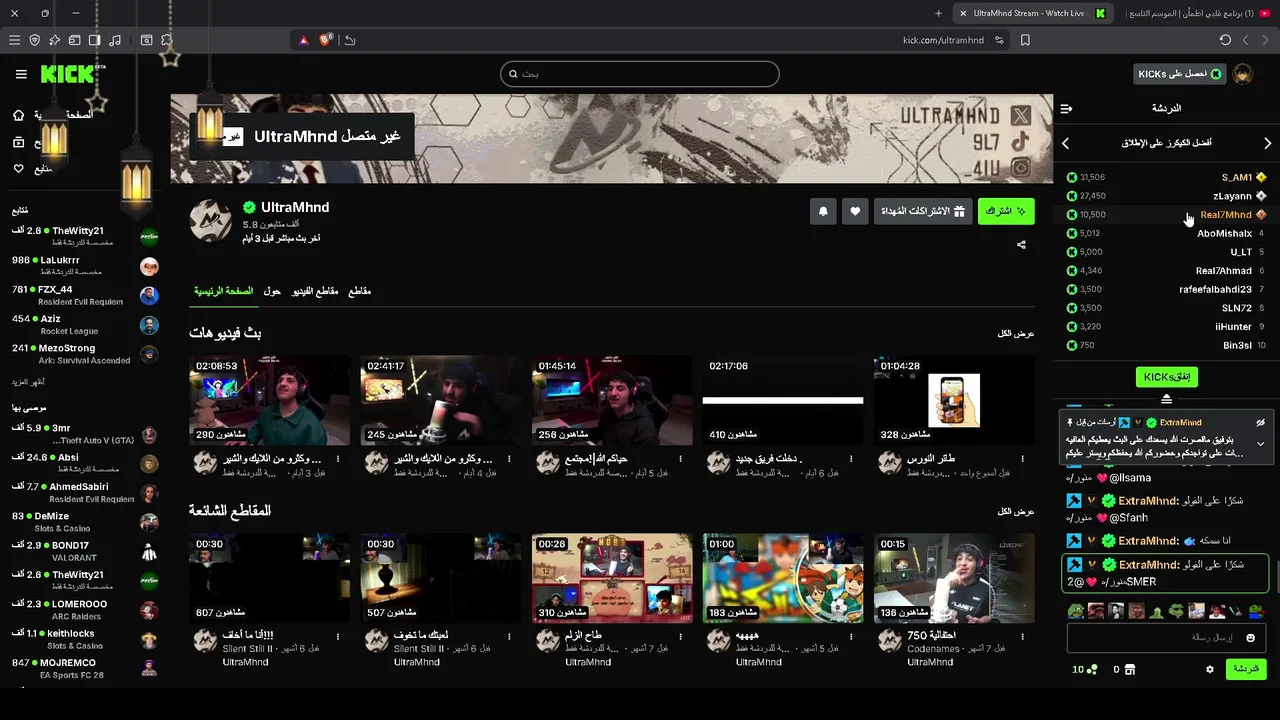Open MezoStrong channel in sidebar
This screenshot has width=1280, height=720.
pos(85,353)
